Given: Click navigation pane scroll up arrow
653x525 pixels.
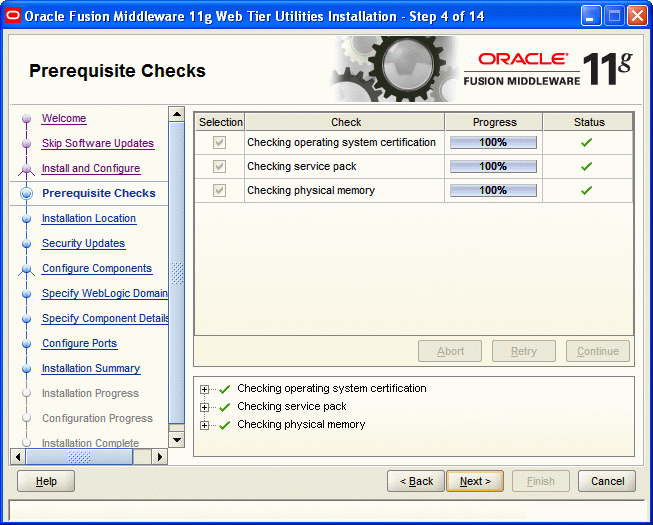Looking at the screenshot, I should point(177,114).
